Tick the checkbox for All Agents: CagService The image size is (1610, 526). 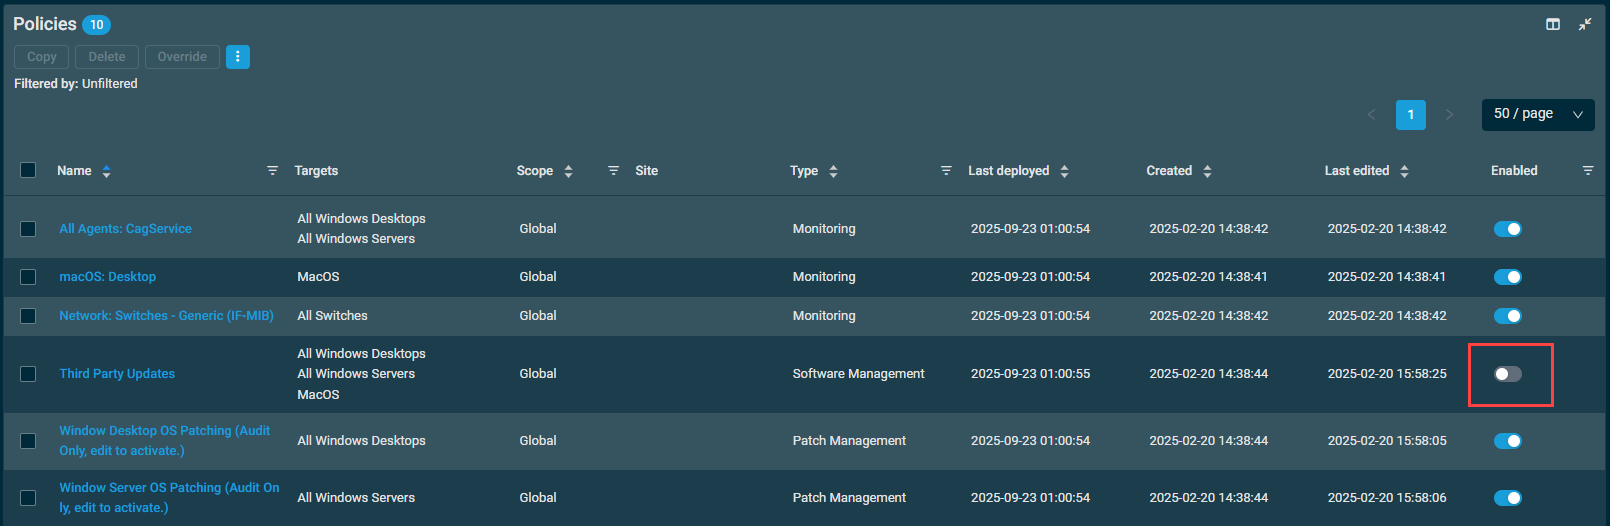point(28,229)
